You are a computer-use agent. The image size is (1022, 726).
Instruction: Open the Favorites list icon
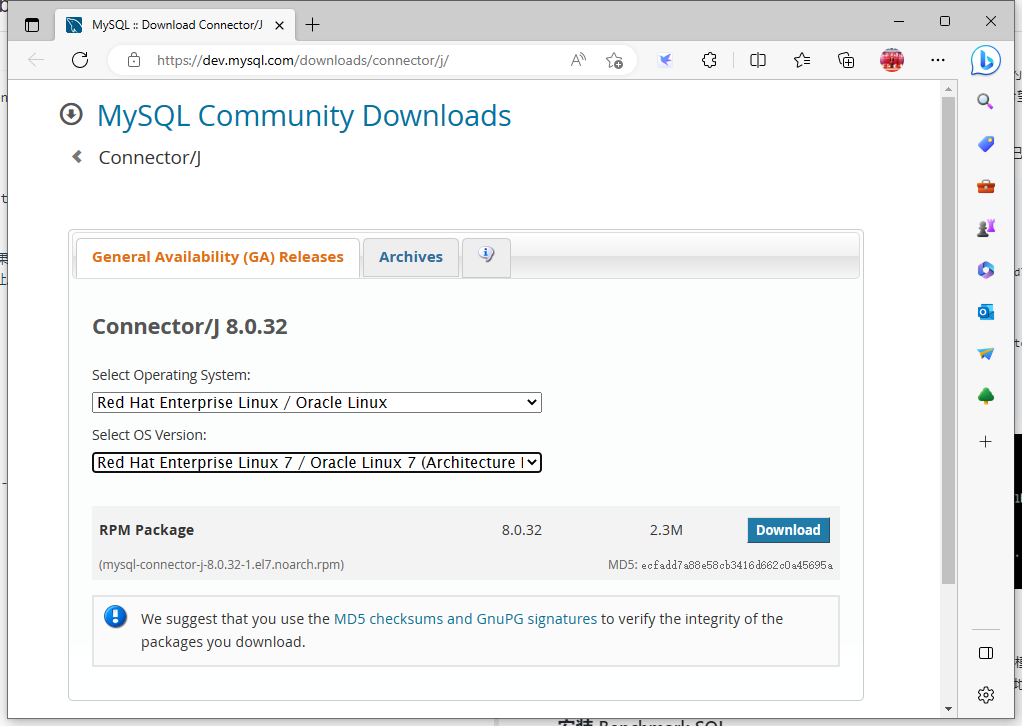802,60
